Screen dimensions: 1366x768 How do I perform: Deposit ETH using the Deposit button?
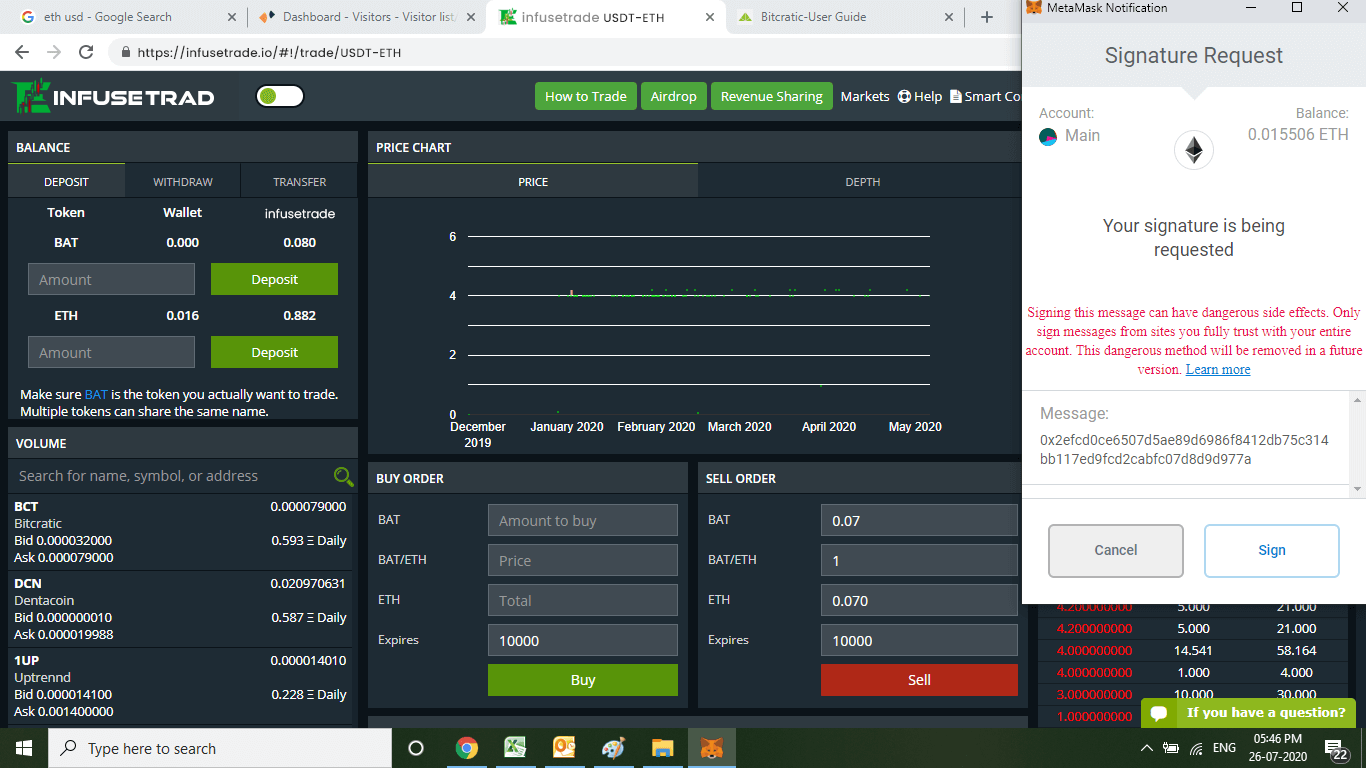[x=274, y=352]
